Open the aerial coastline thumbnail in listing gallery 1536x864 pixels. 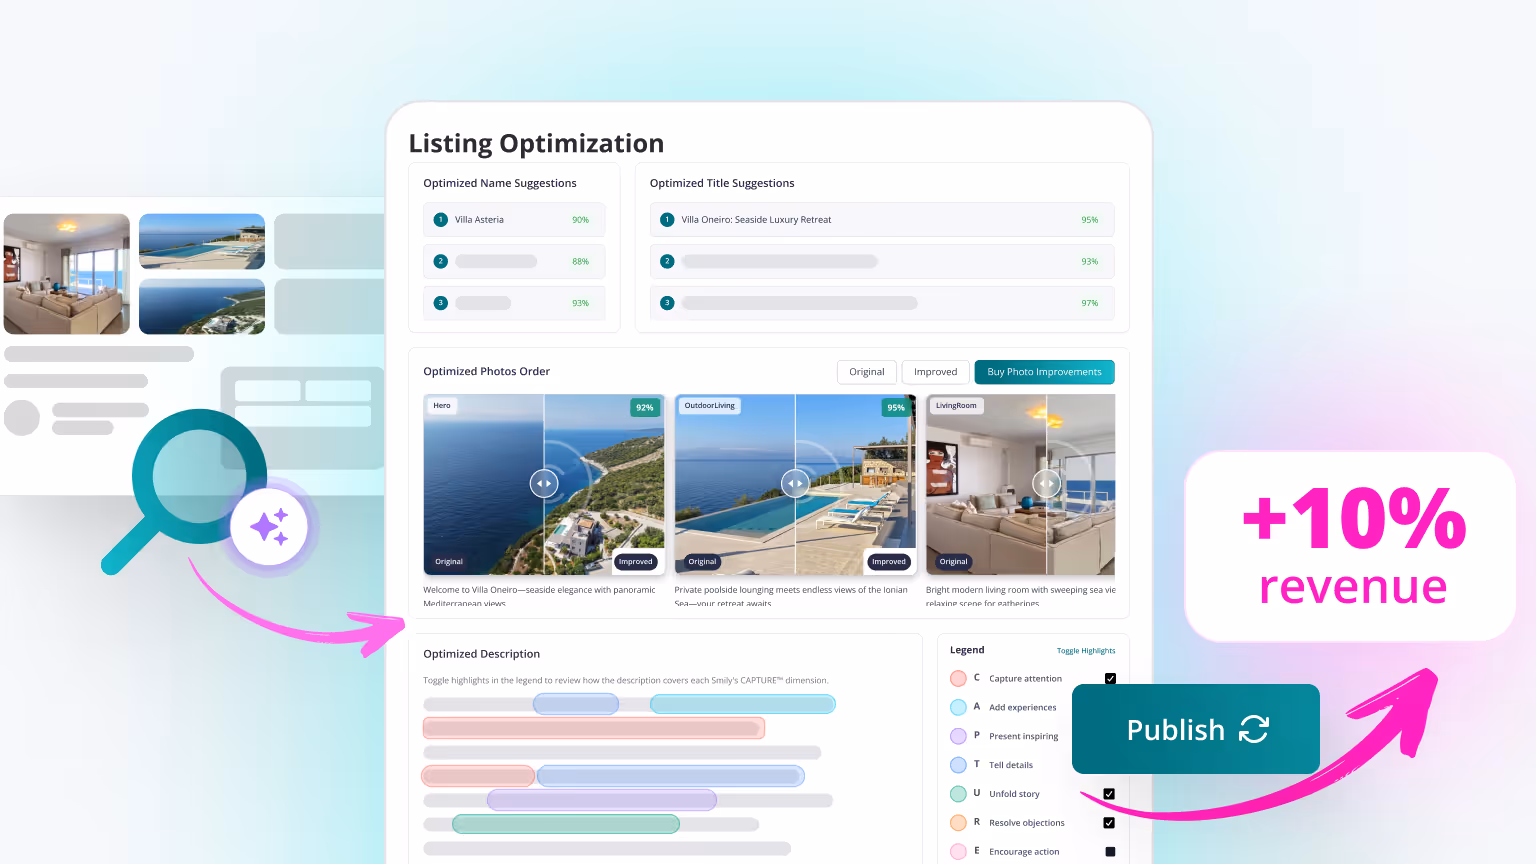[202, 306]
